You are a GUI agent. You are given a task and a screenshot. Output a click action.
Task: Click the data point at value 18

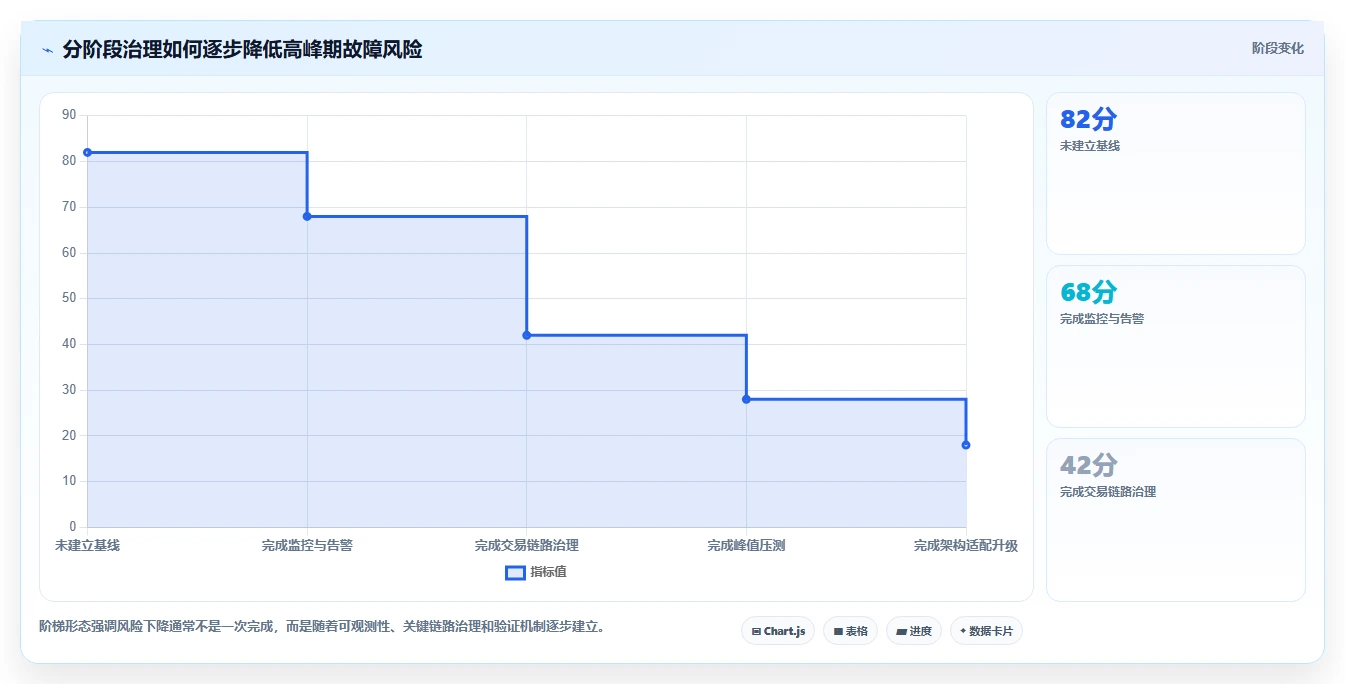coord(966,445)
